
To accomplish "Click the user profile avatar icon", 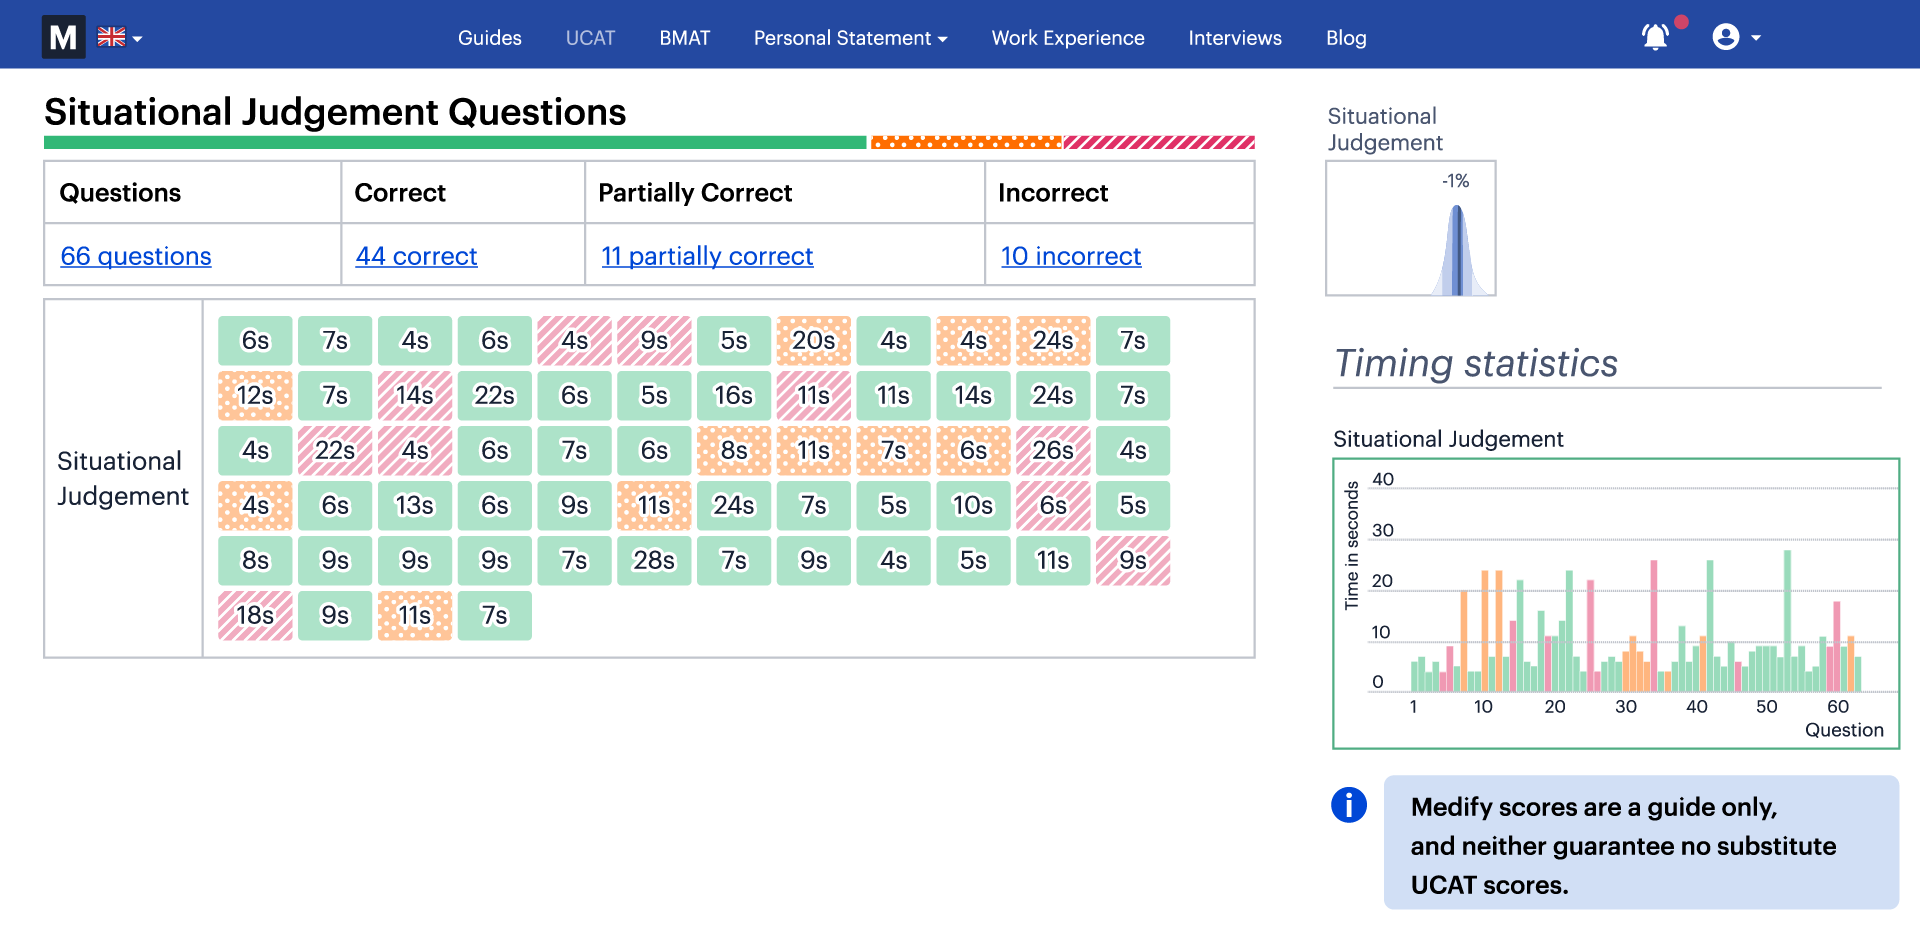I will click(1727, 36).
